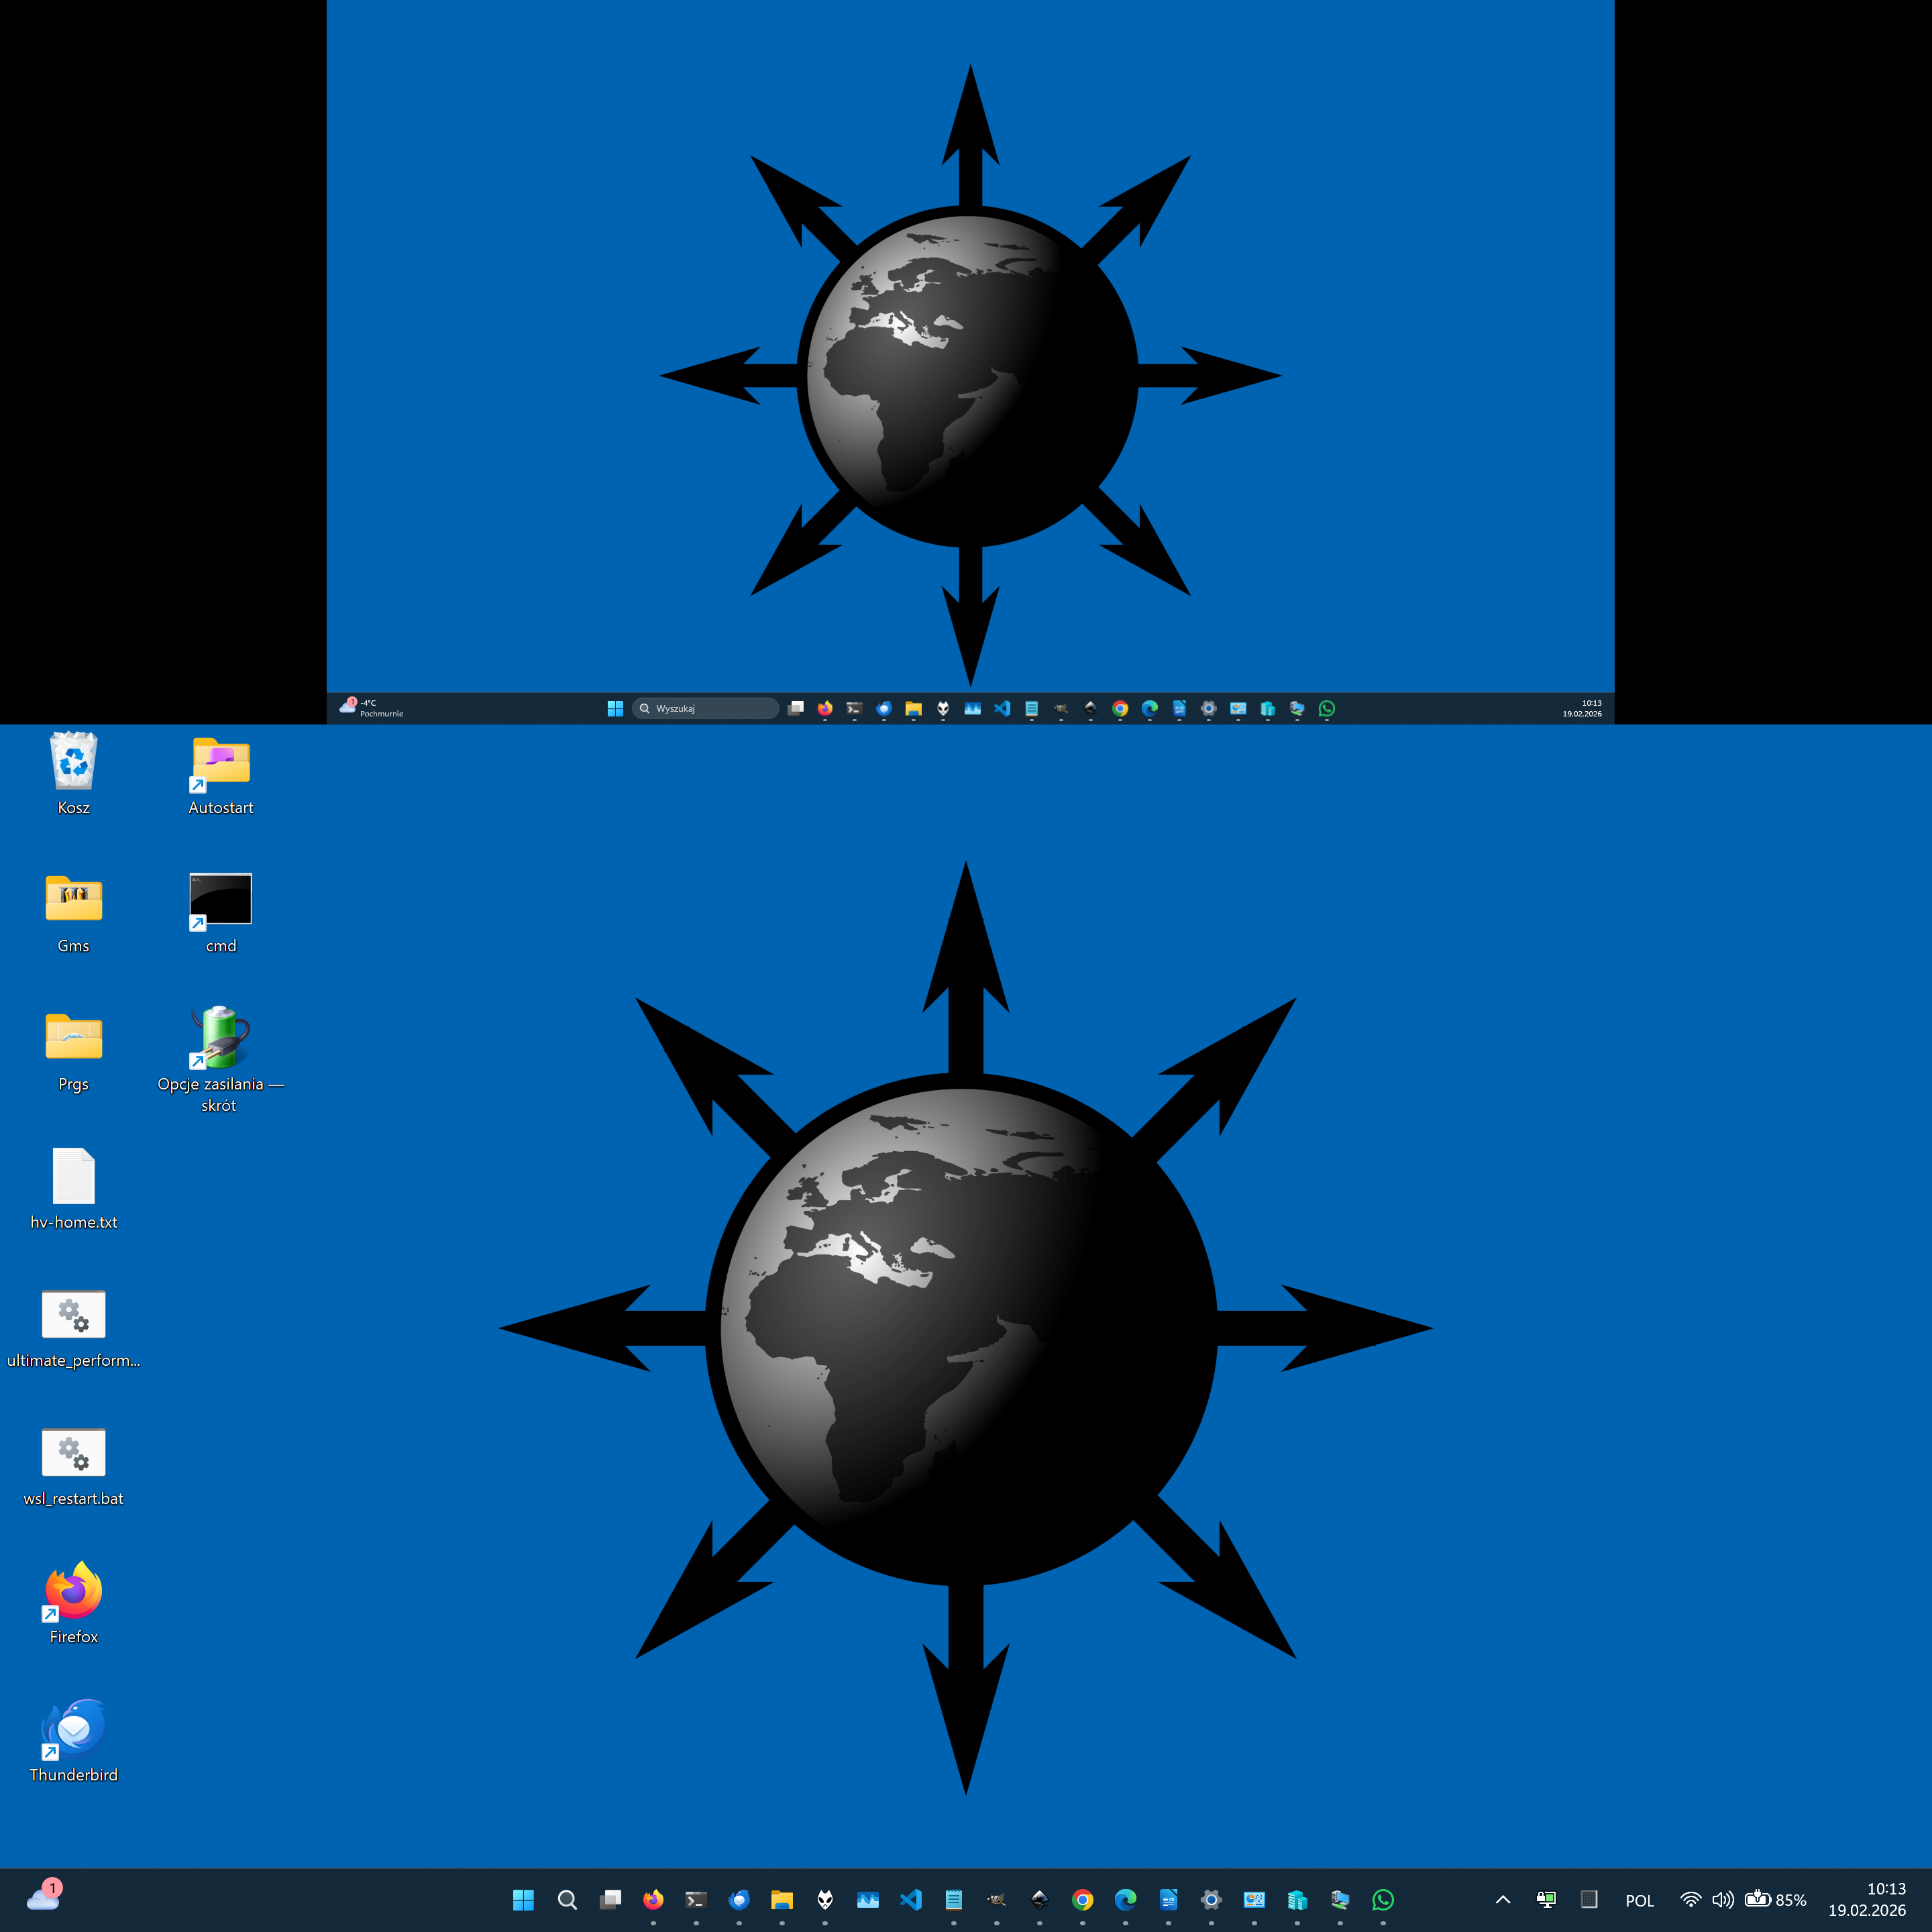Click the Google Chrome taskbar icon
Screen dimensions: 1932x1932
(x=1082, y=1899)
